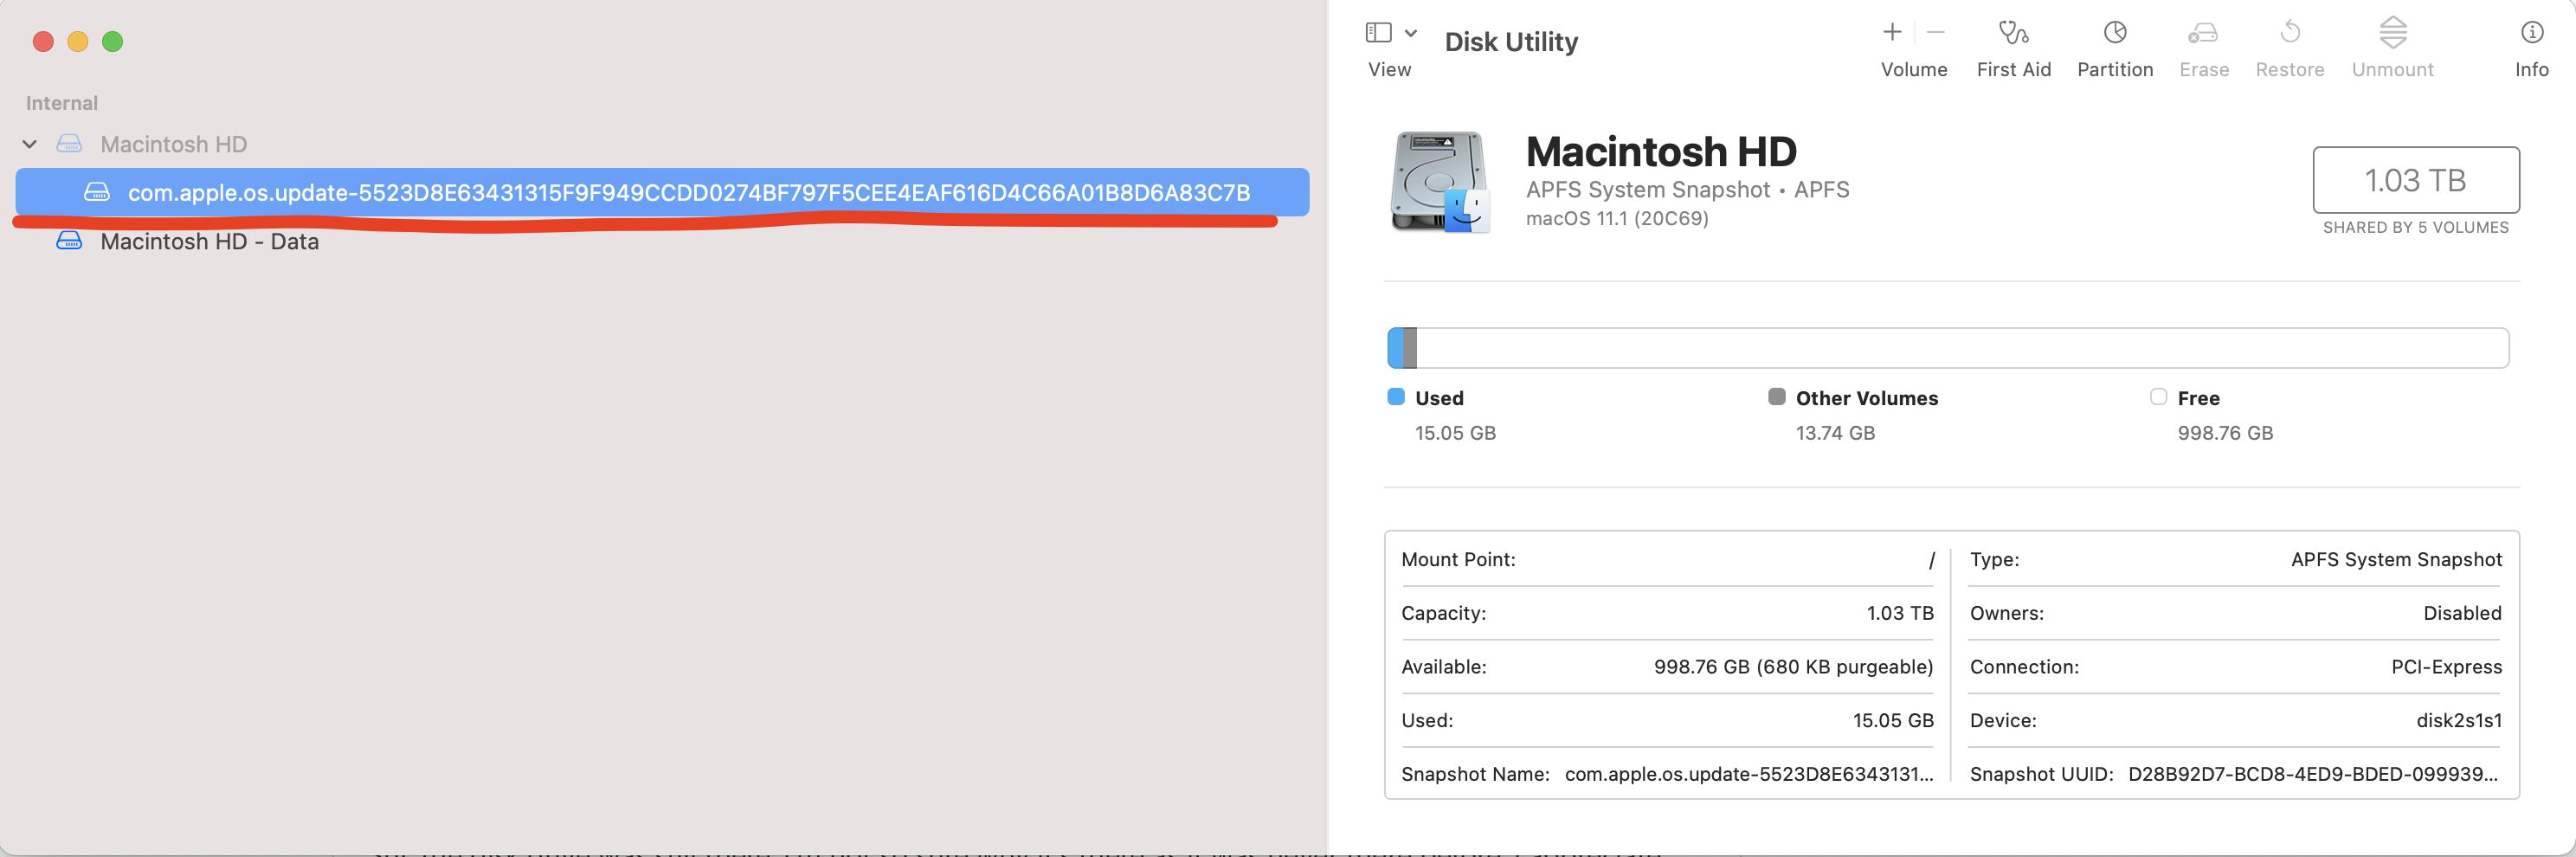Collapse the Macintosh HD tree chevron
The height and width of the screenshot is (857, 2576).
30,144
